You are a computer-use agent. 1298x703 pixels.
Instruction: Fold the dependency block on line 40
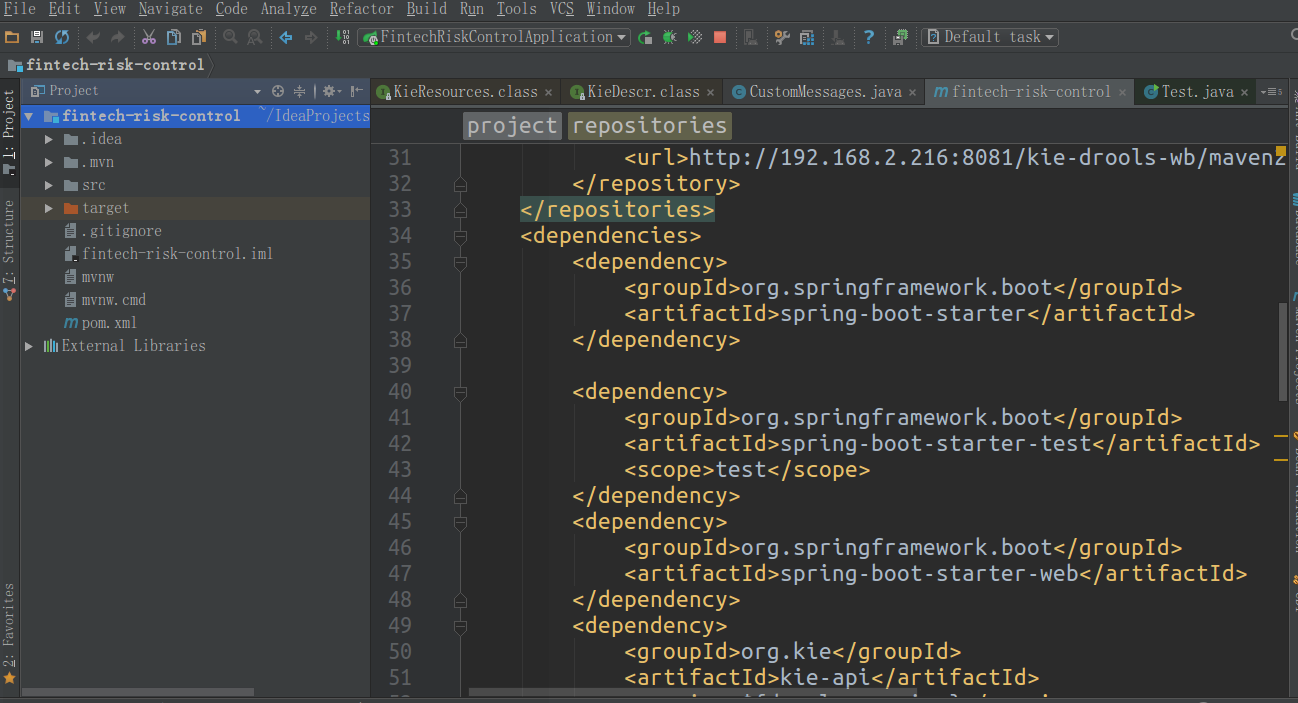[x=460, y=393]
